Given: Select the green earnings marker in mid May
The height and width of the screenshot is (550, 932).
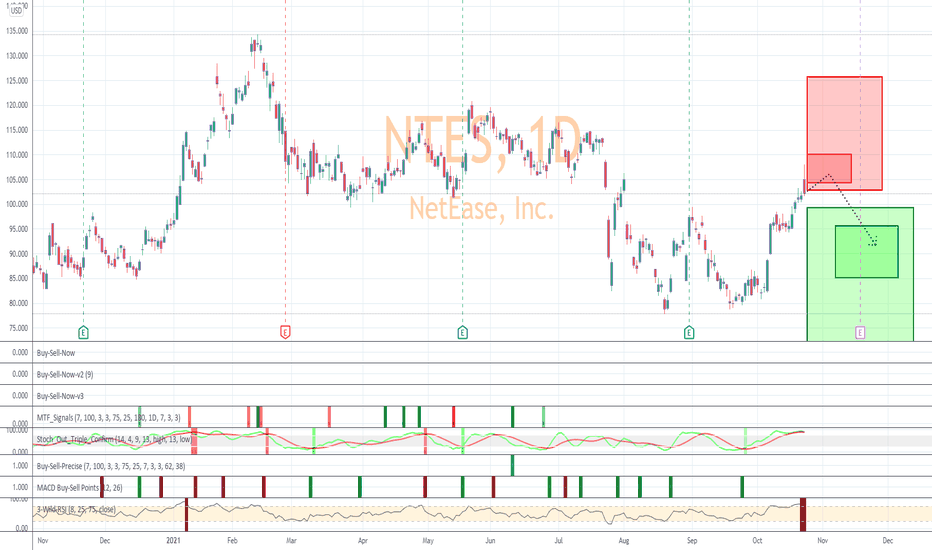Looking at the screenshot, I should pos(462,332).
